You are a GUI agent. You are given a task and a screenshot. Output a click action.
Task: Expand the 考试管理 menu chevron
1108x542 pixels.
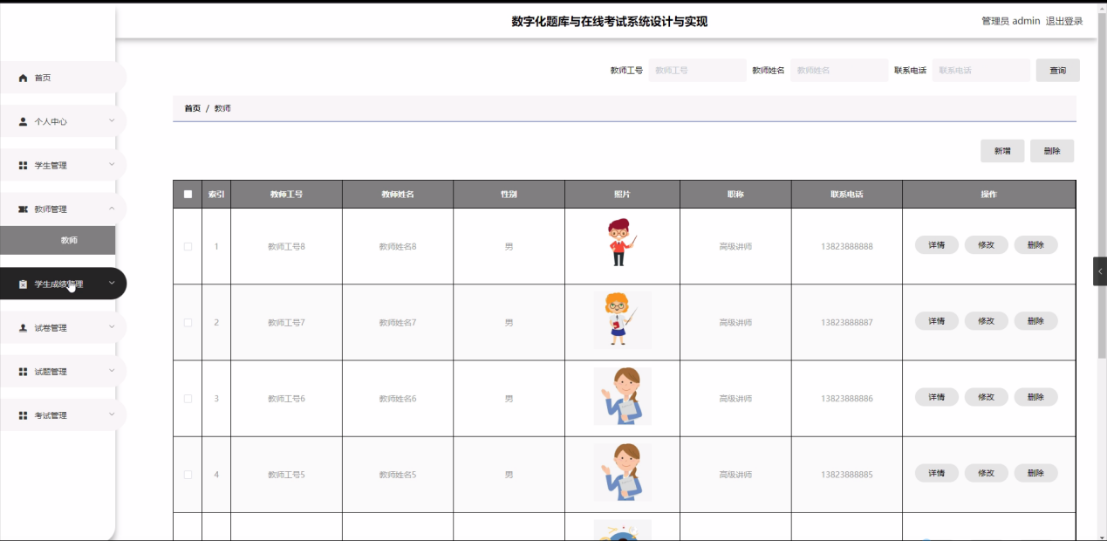pos(112,415)
